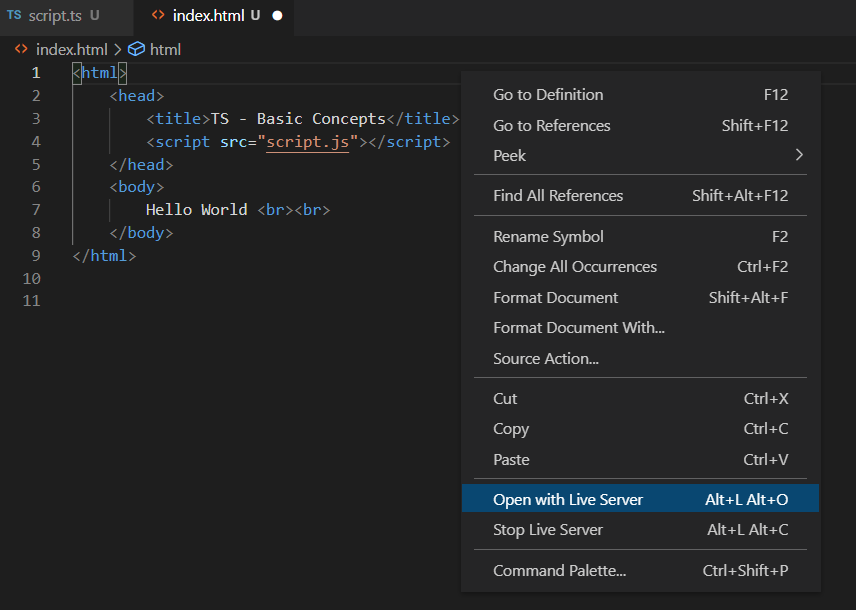Click the script.js link in the code
Image resolution: width=856 pixels, height=610 pixels.
[x=308, y=142]
